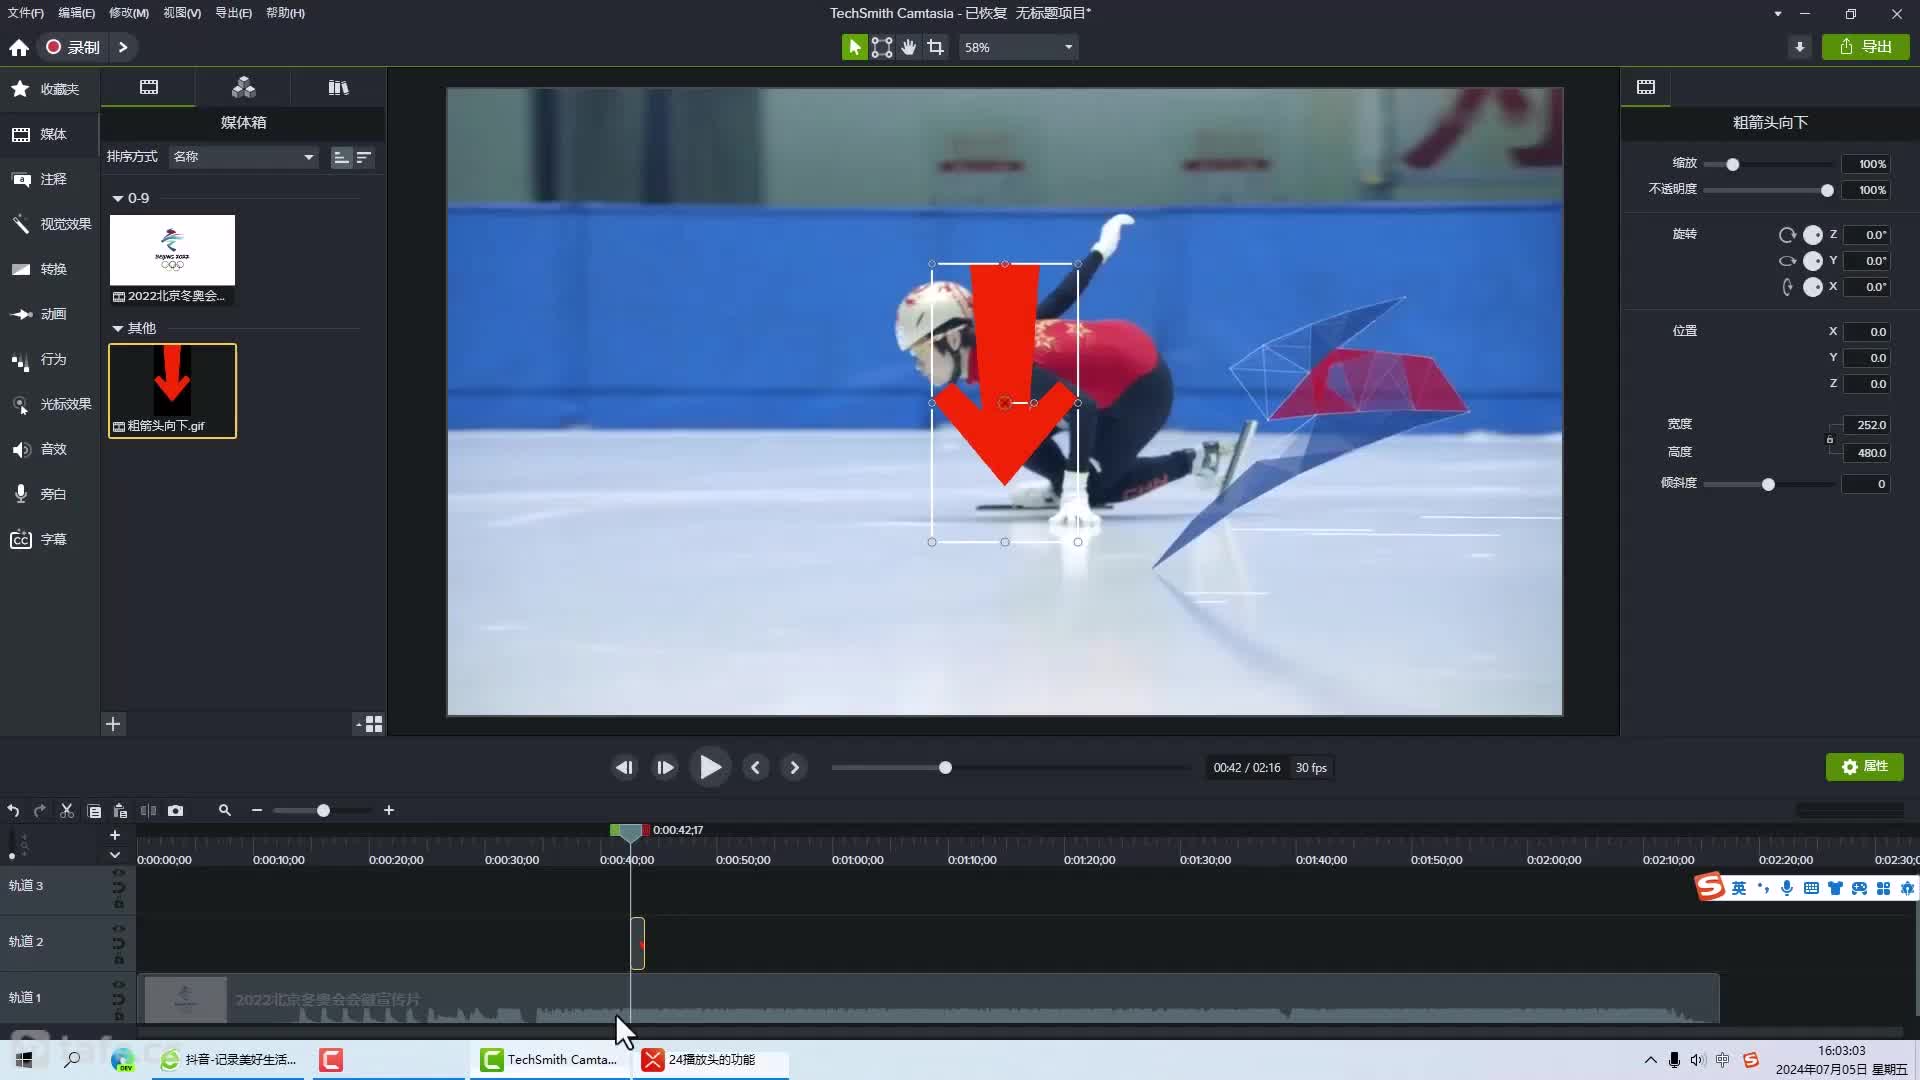The width and height of the screenshot is (1920, 1080).
Task: Select the arrow edit mode tool
Action: coord(854,47)
